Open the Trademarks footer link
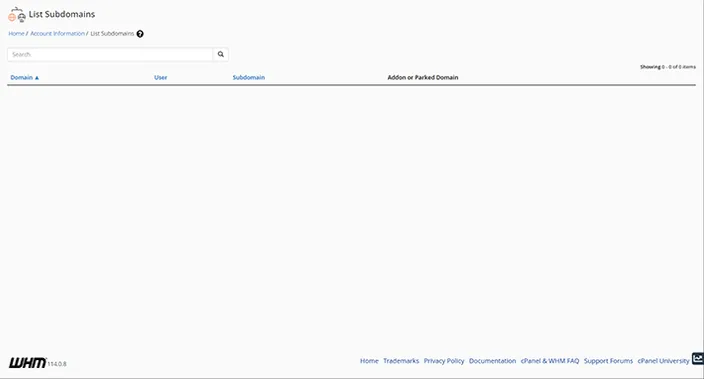 click(x=401, y=361)
